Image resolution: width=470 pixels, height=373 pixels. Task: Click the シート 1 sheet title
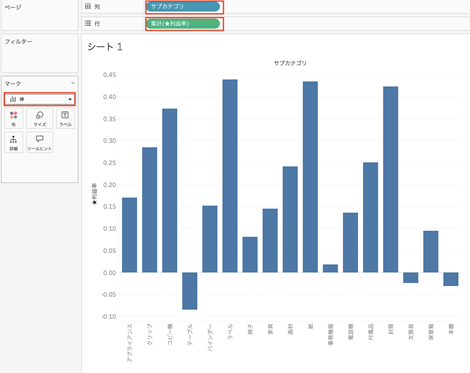[105, 47]
